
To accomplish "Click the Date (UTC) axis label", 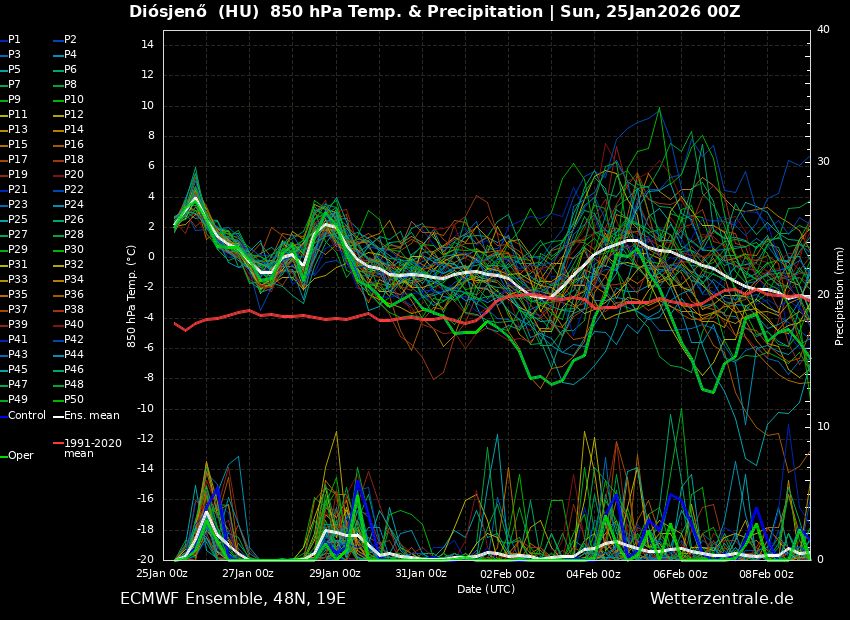I will click(486, 589).
